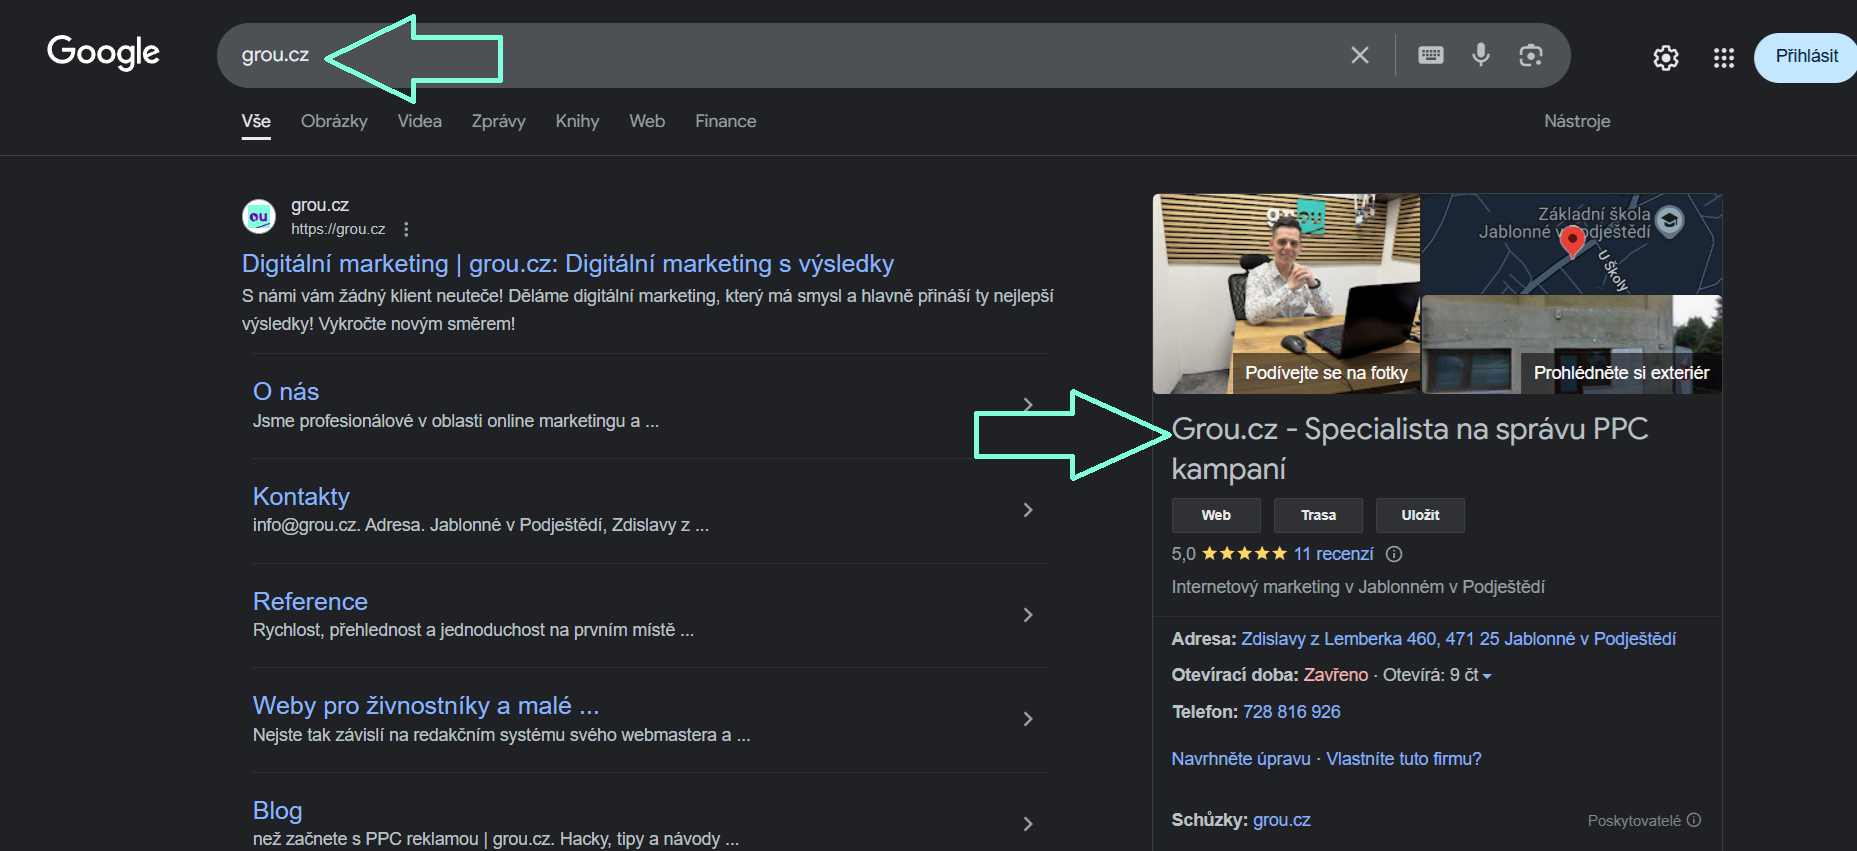The height and width of the screenshot is (851, 1857).
Task: Click the Trasa directions button
Action: click(x=1318, y=515)
